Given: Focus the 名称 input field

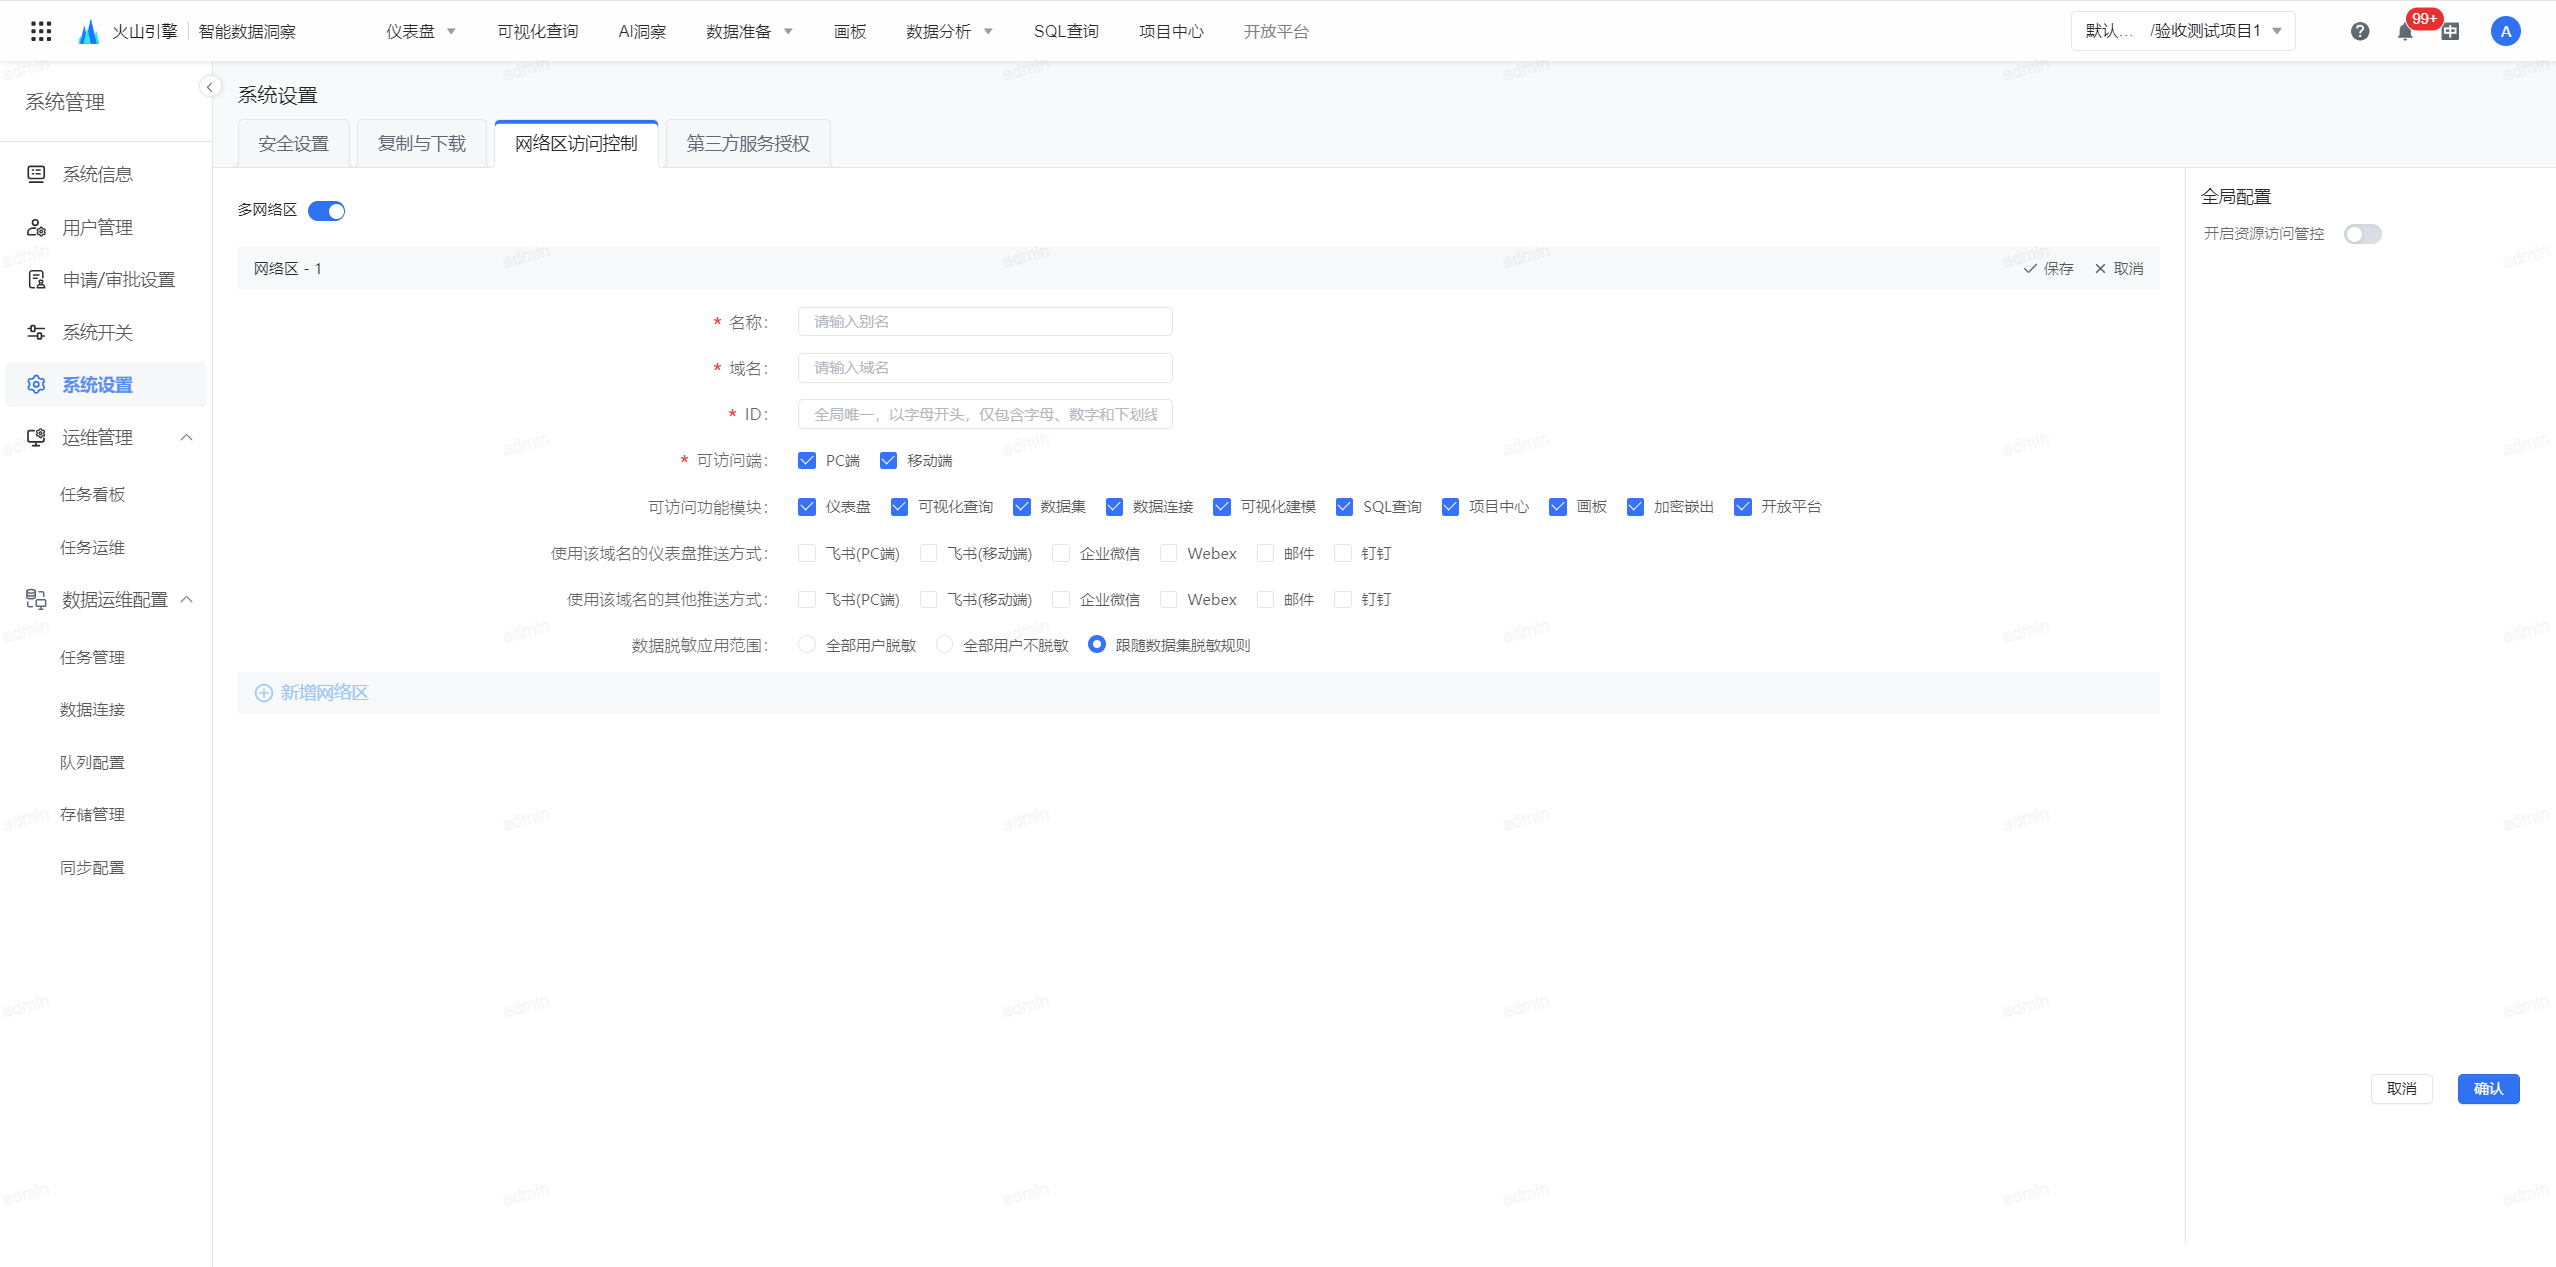Looking at the screenshot, I should (x=985, y=322).
